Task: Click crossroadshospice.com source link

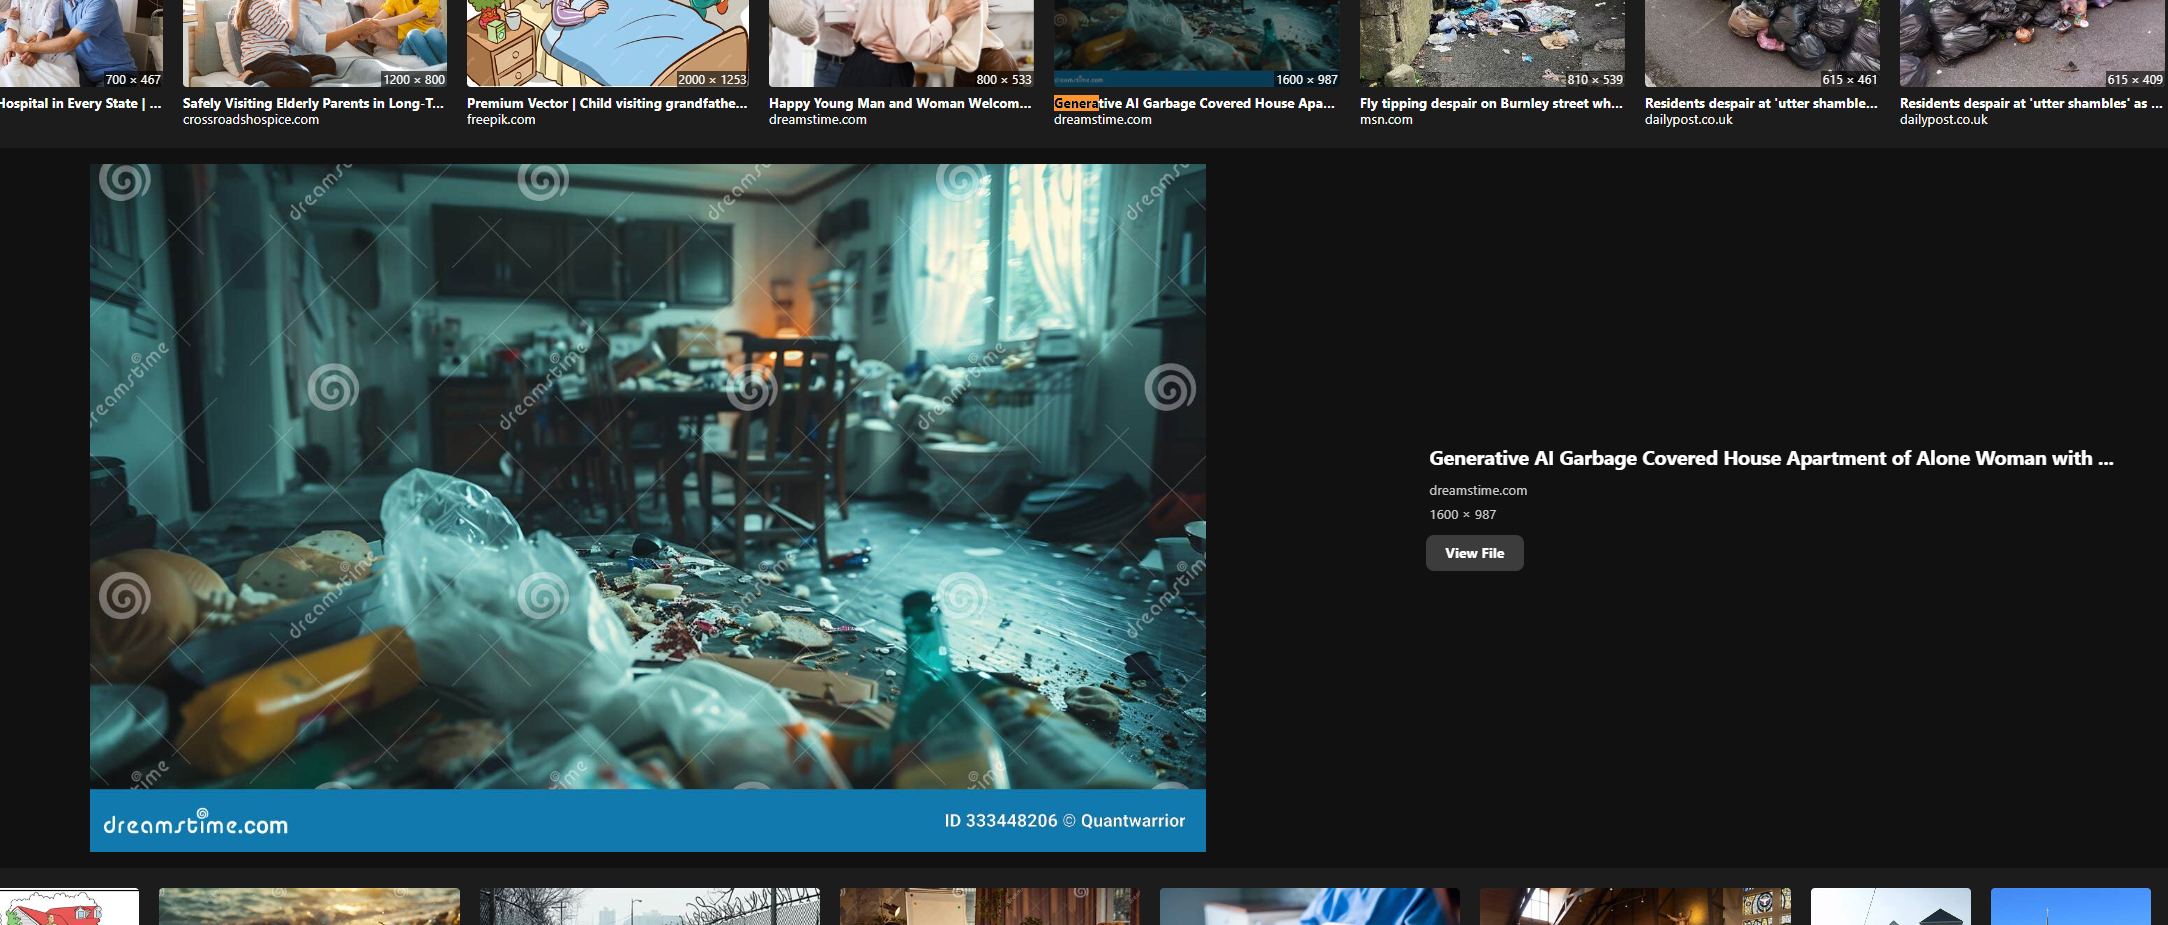Action: click(x=251, y=120)
